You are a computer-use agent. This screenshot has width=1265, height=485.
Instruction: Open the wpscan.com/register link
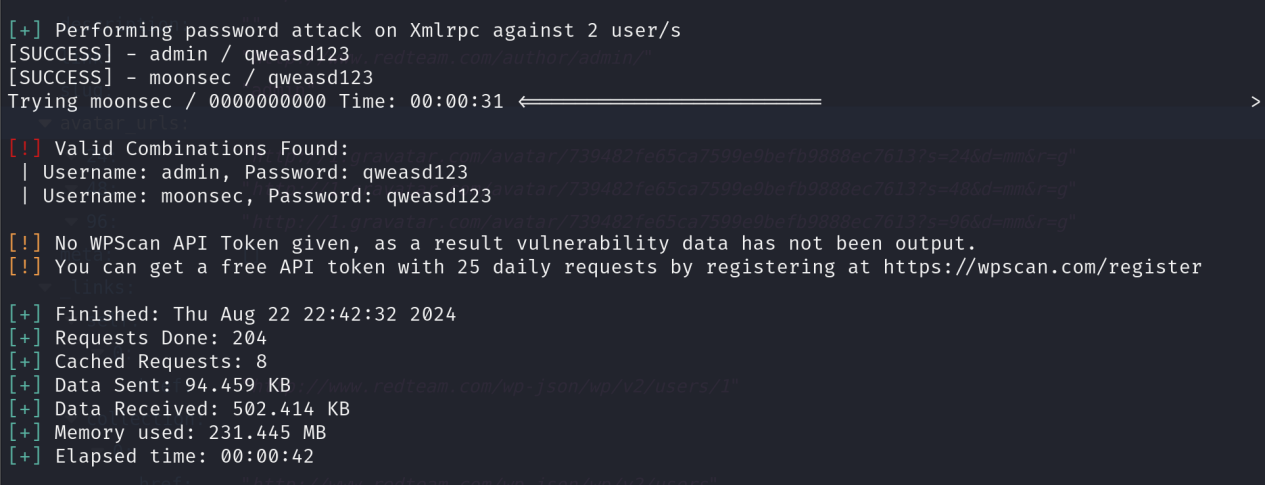pyautogui.click(x=1043, y=267)
